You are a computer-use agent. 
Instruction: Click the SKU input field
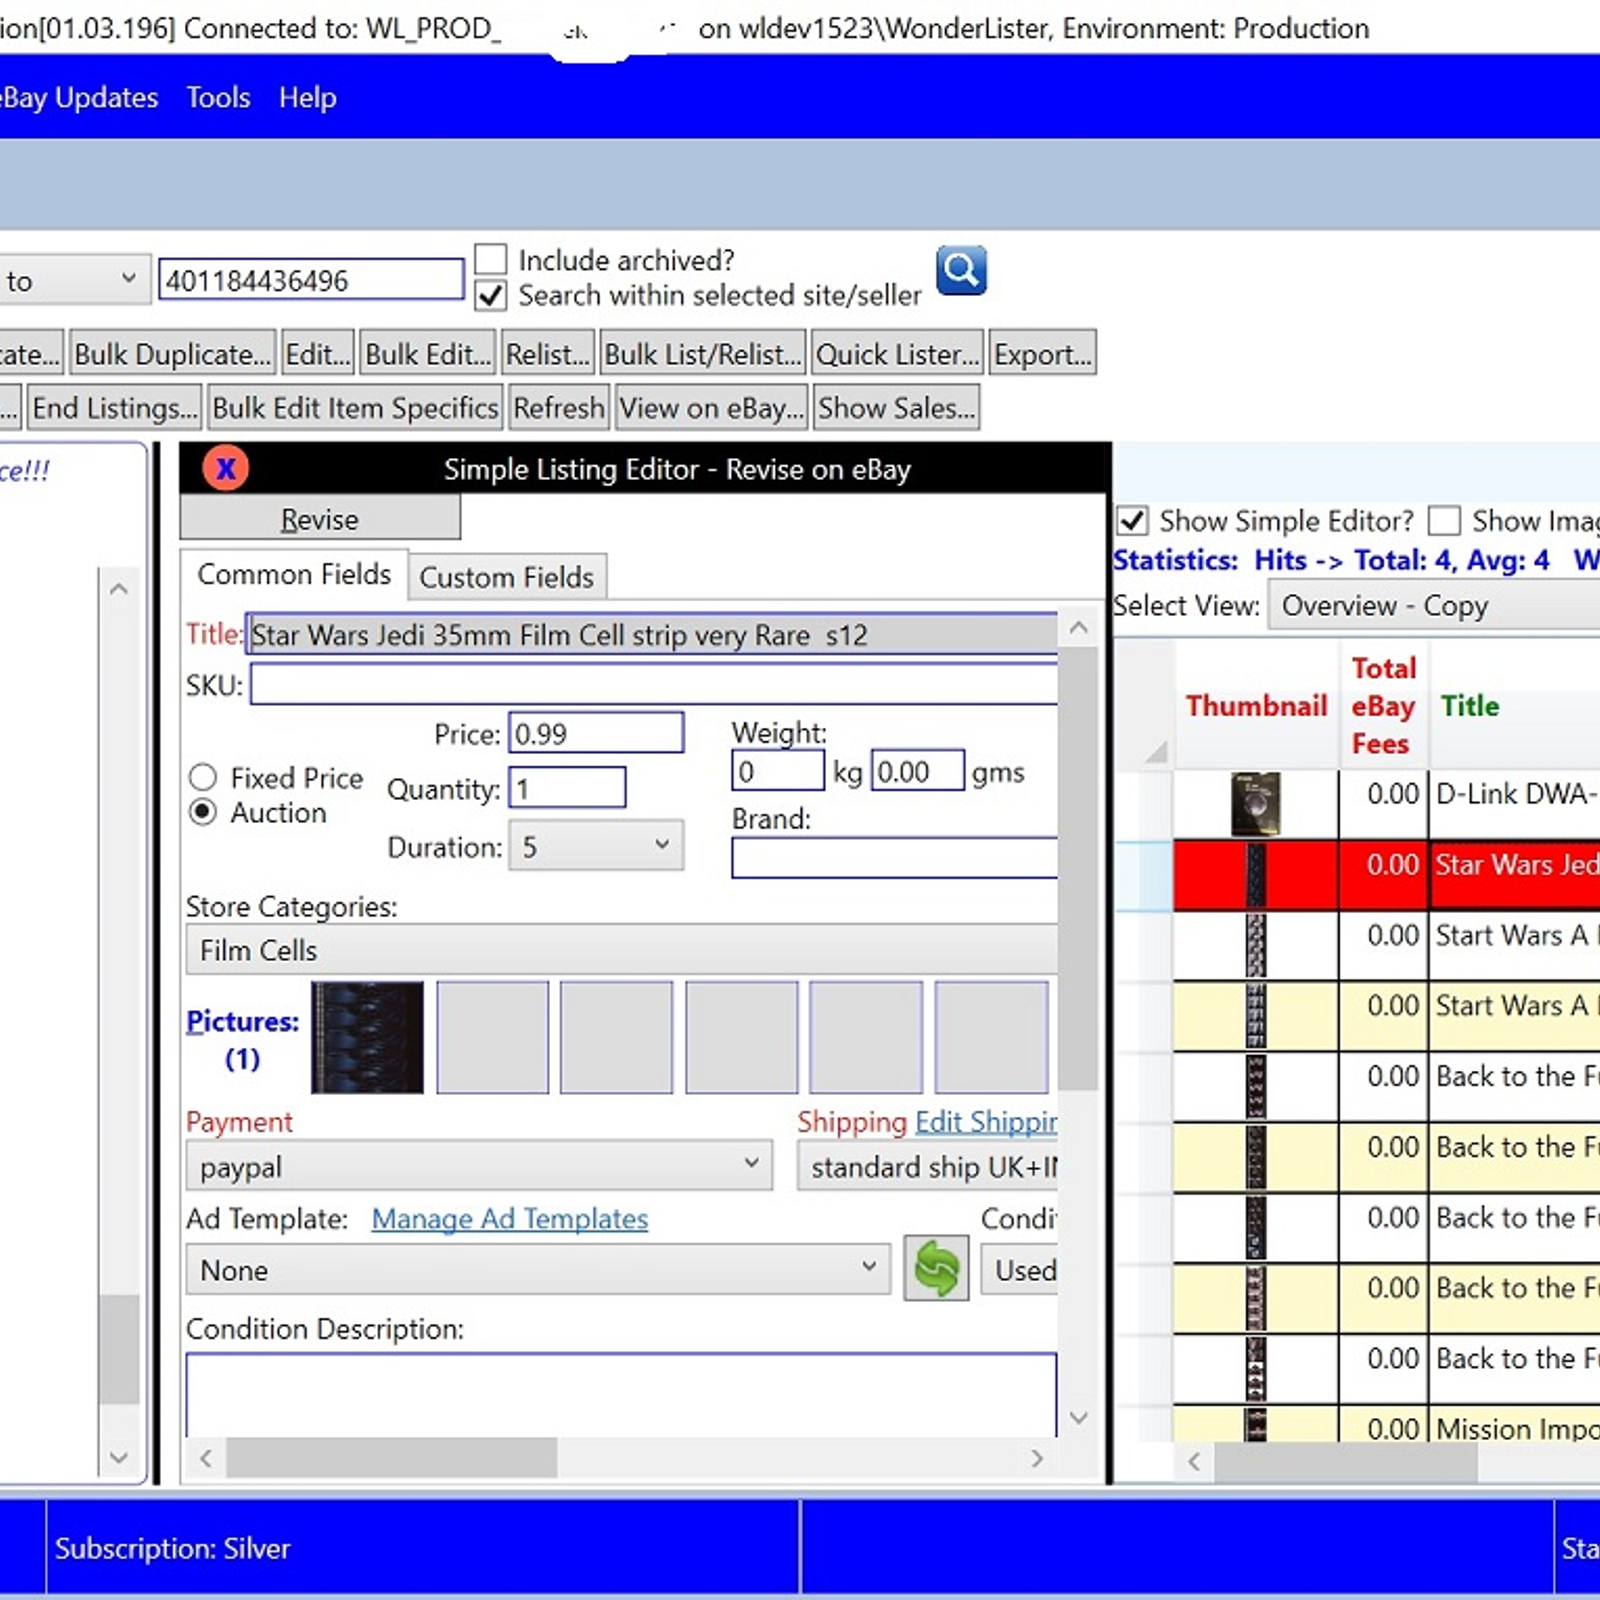click(x=654, y=685)
